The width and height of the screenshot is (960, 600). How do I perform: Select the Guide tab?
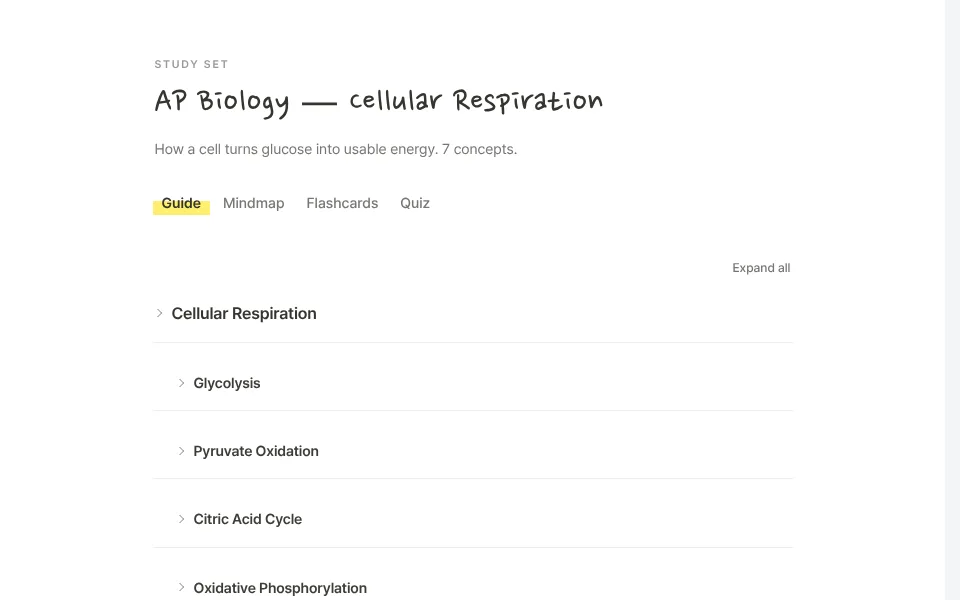181,203
